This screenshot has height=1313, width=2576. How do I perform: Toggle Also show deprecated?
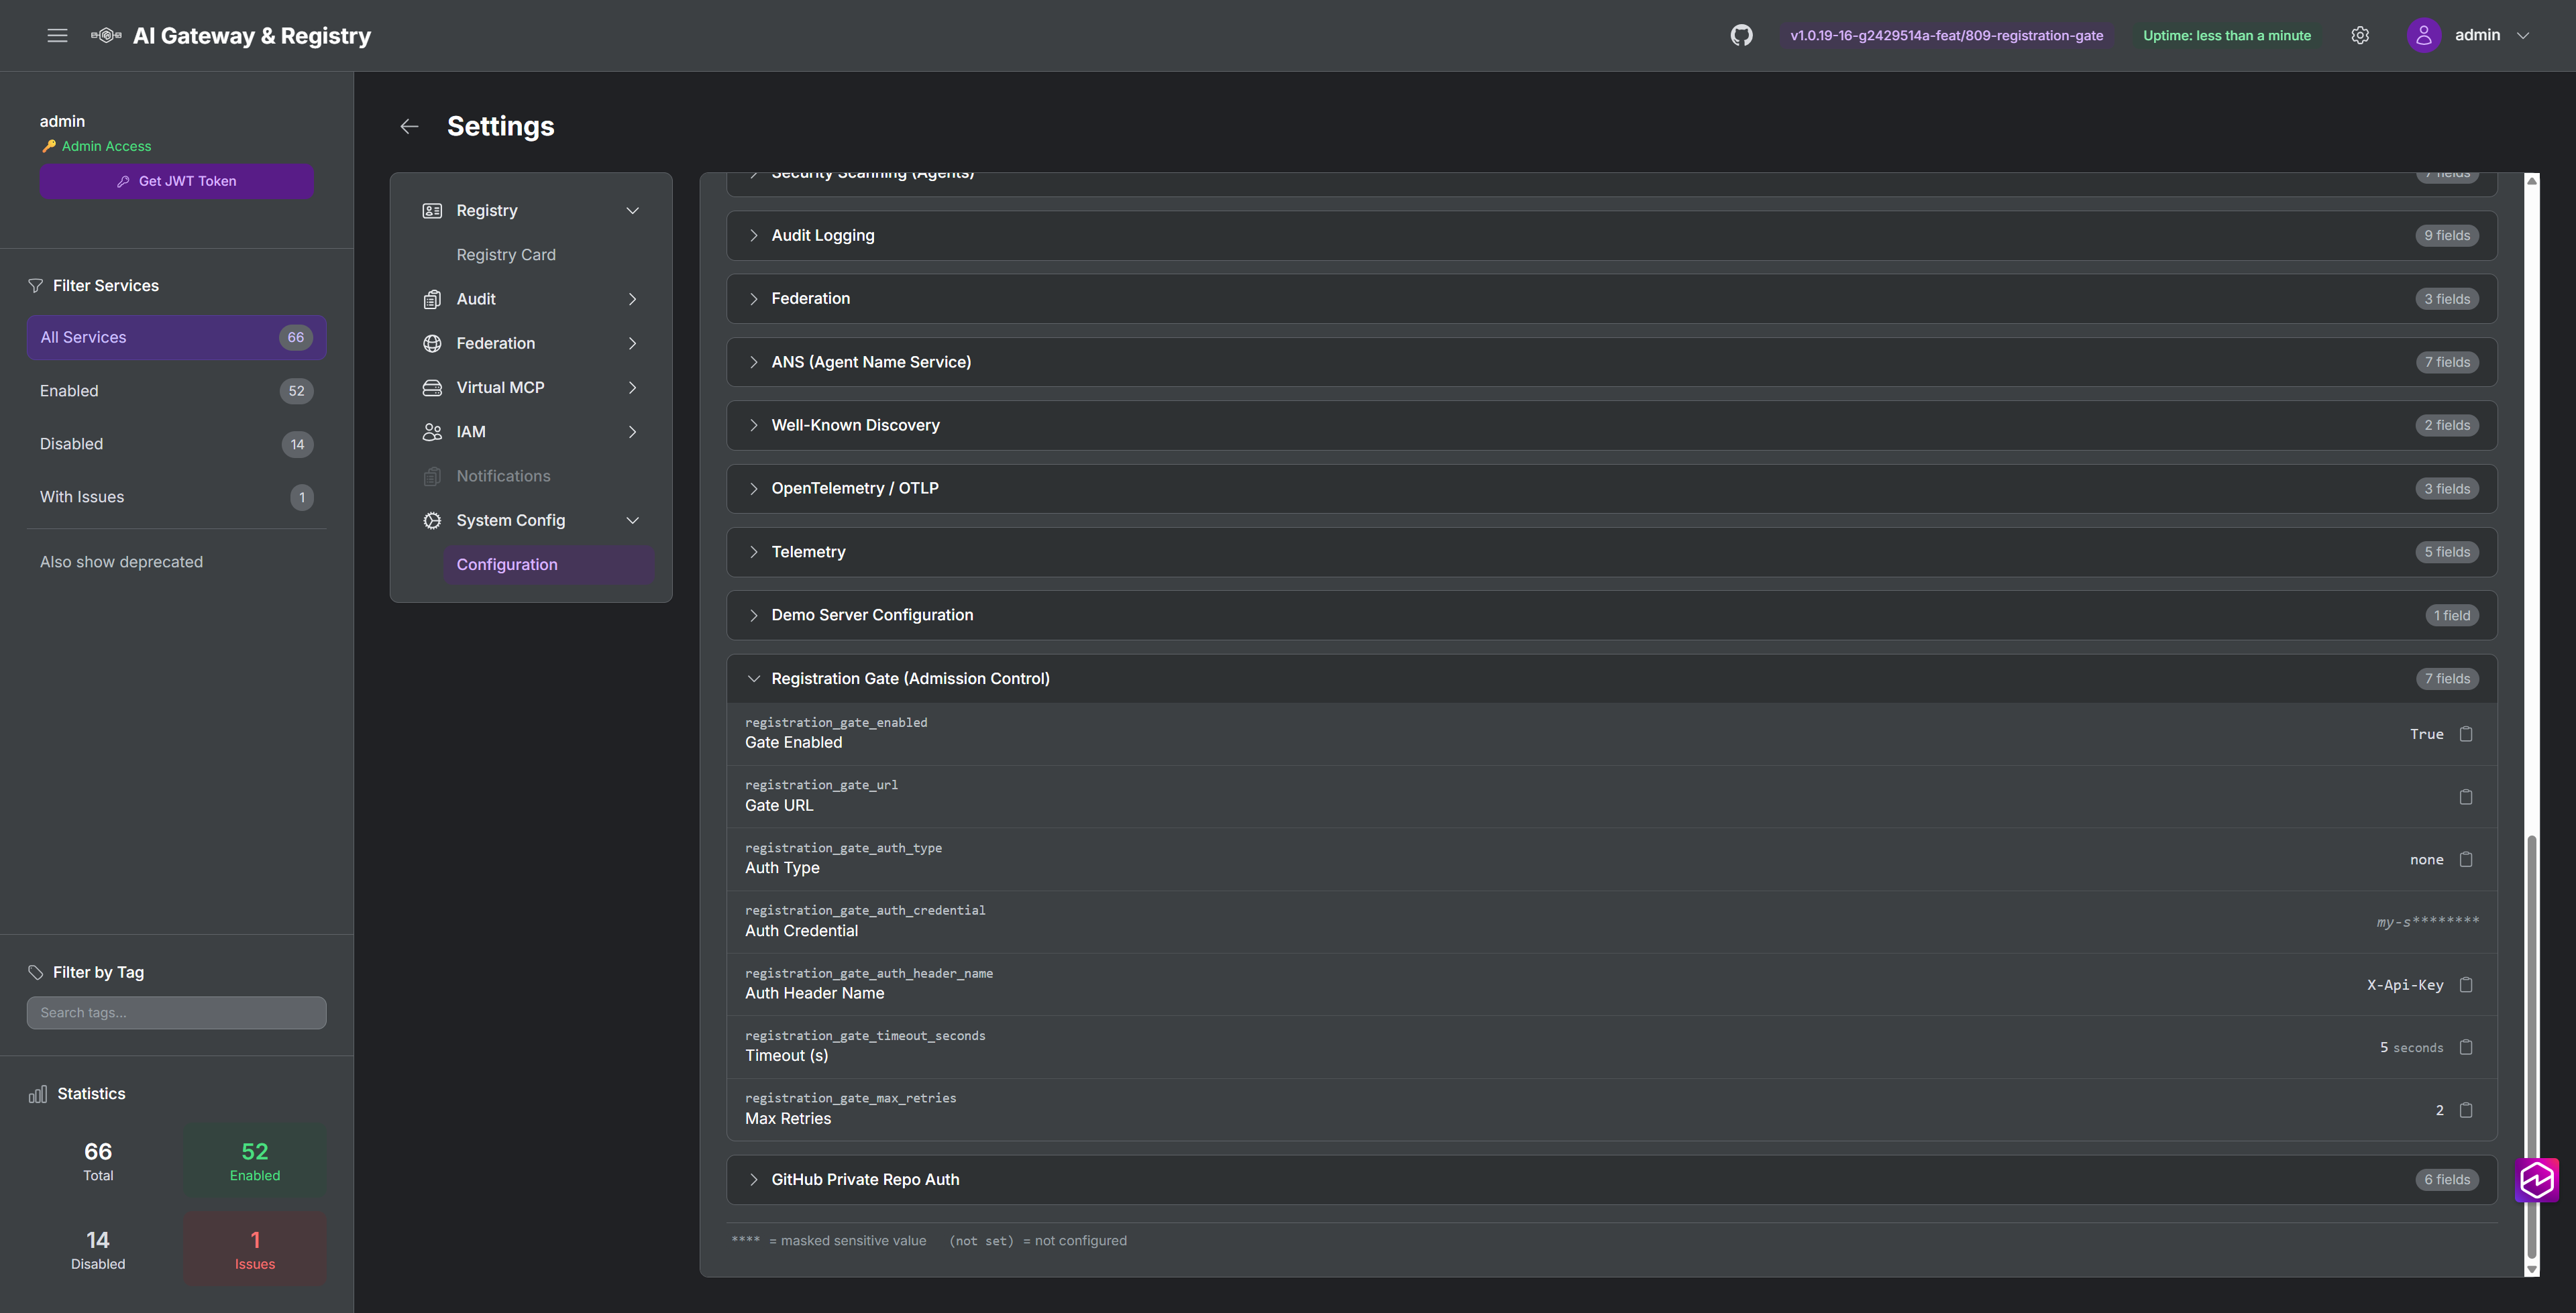121,562
